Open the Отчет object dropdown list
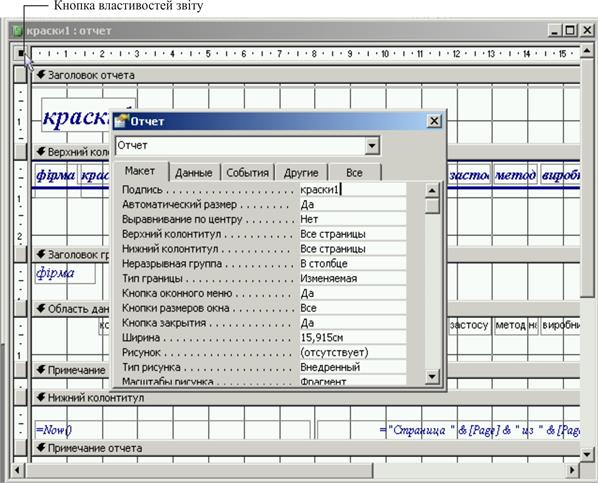Viewport: 598px width, 483px height. (372, 145)
